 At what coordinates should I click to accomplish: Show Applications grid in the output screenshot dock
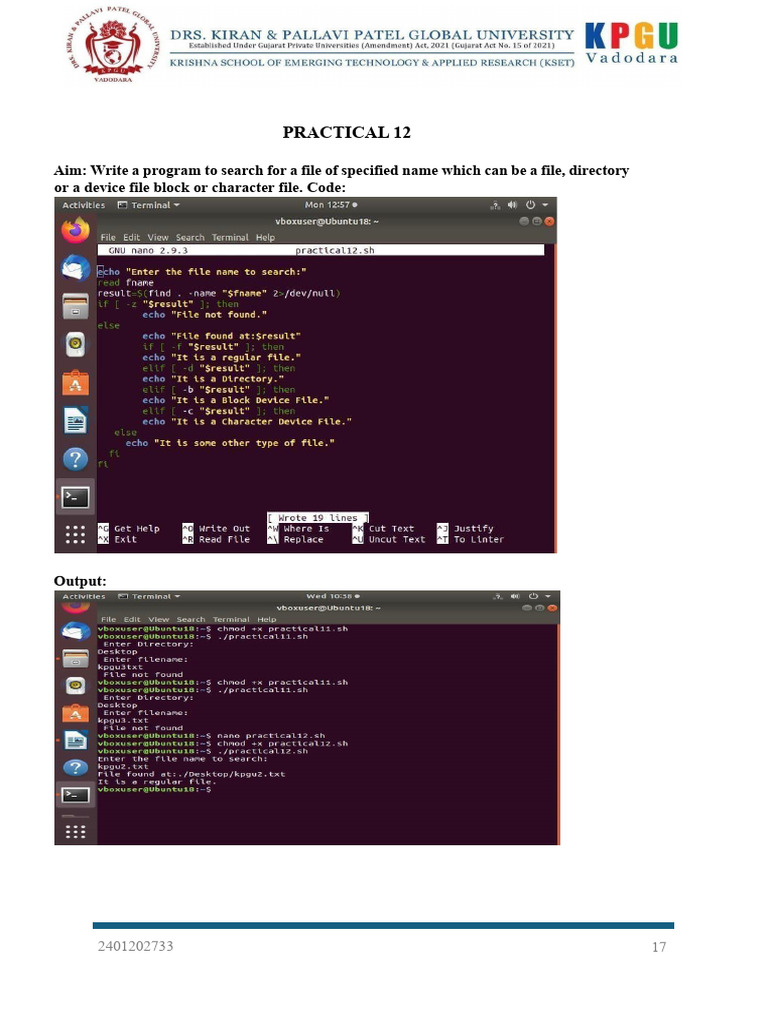(75, 831)
